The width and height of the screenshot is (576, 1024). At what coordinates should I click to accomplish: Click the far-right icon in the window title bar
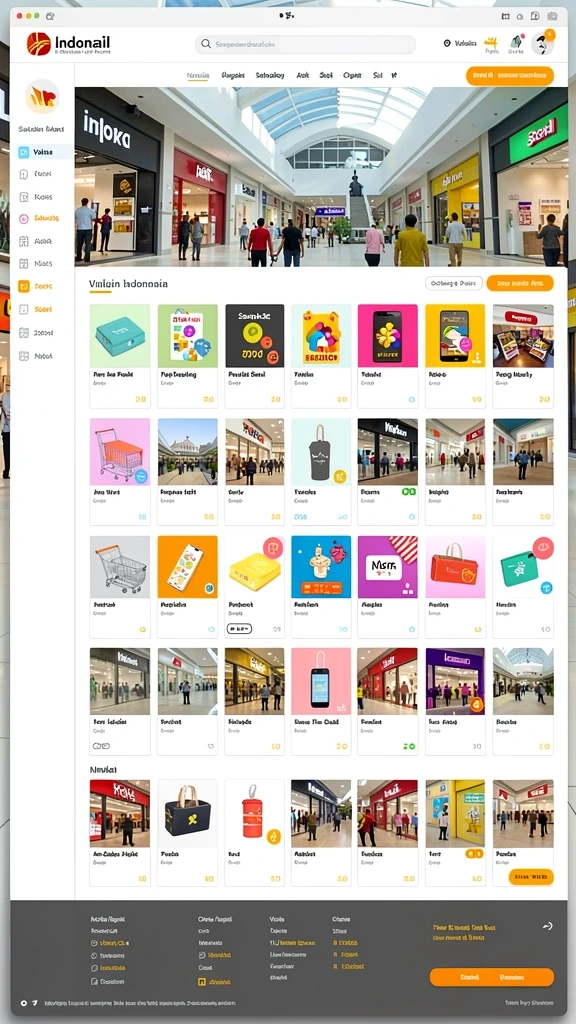tap(552, 16)
